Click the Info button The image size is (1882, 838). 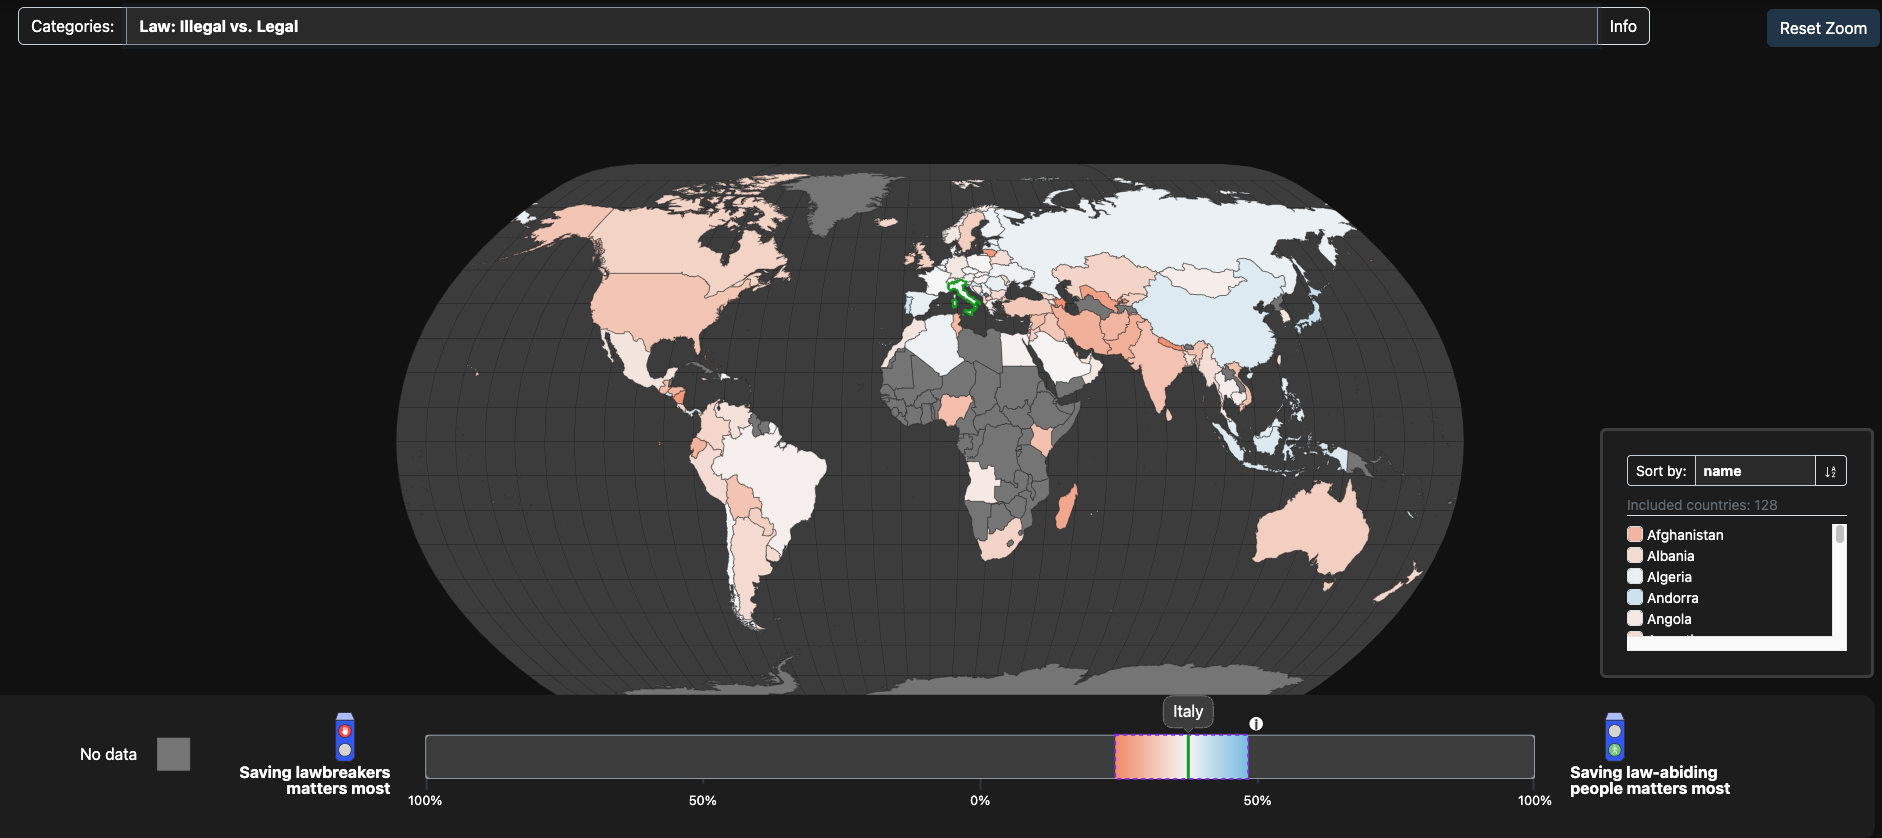pyautogui.click(x=1623, y=26)
